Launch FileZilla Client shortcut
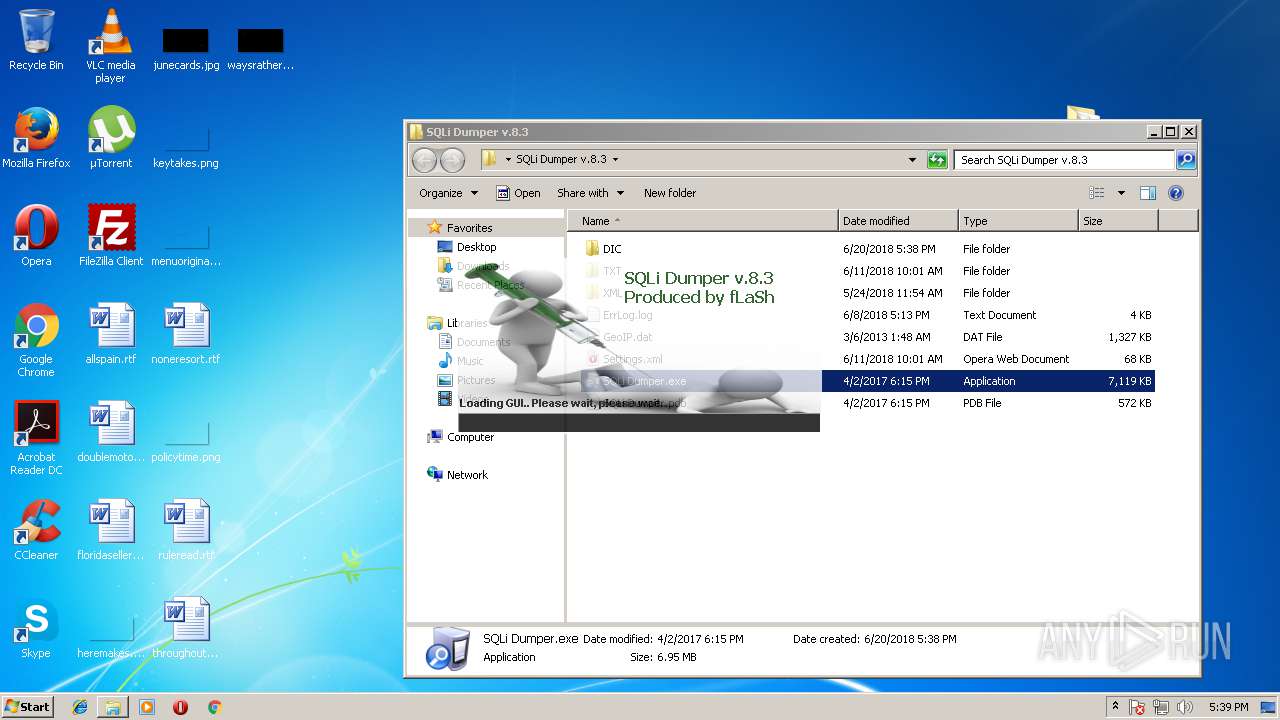1280x720 pixels. [x=110, y=236]
